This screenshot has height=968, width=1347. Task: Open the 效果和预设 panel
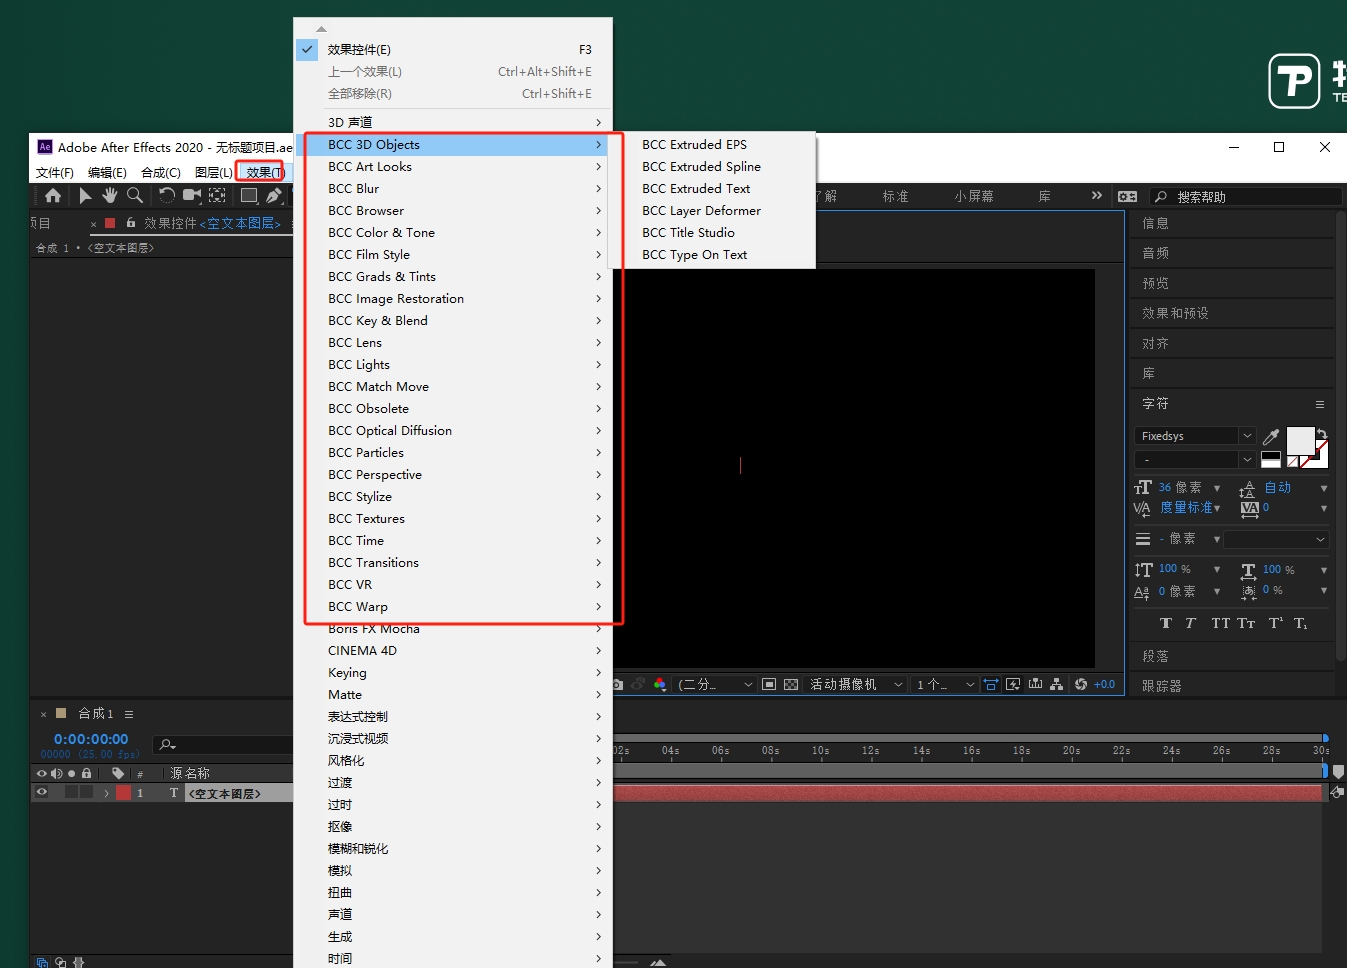[1175, 313]
